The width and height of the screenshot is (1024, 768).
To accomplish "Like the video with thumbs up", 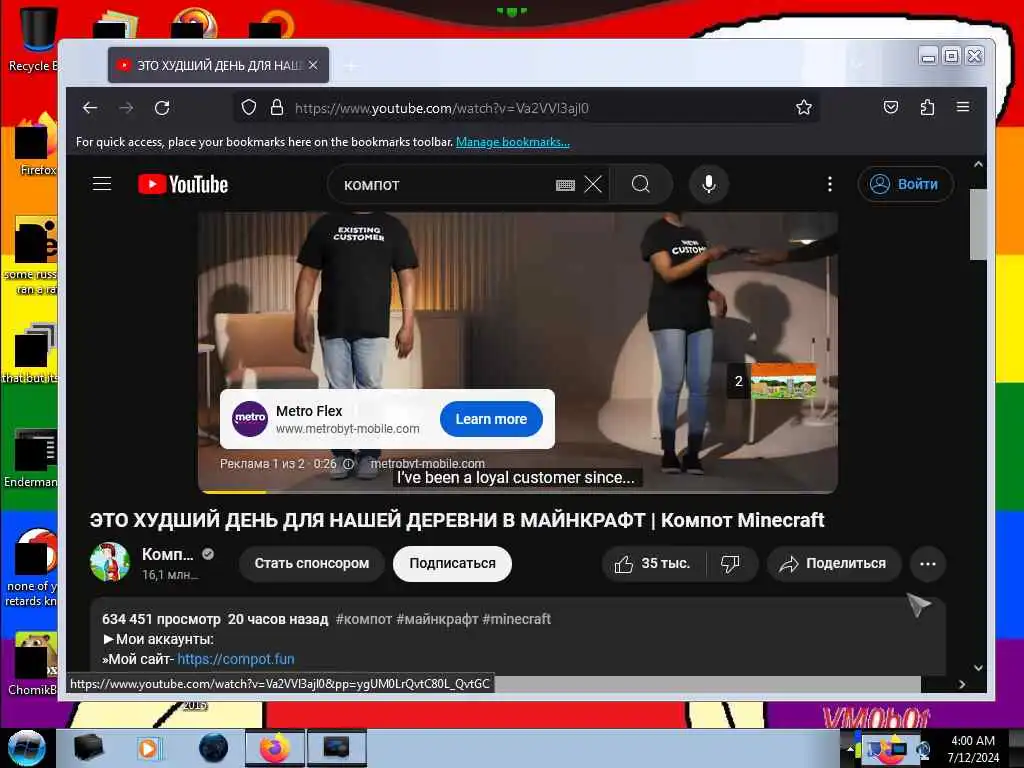I will [x=653, y=564].
